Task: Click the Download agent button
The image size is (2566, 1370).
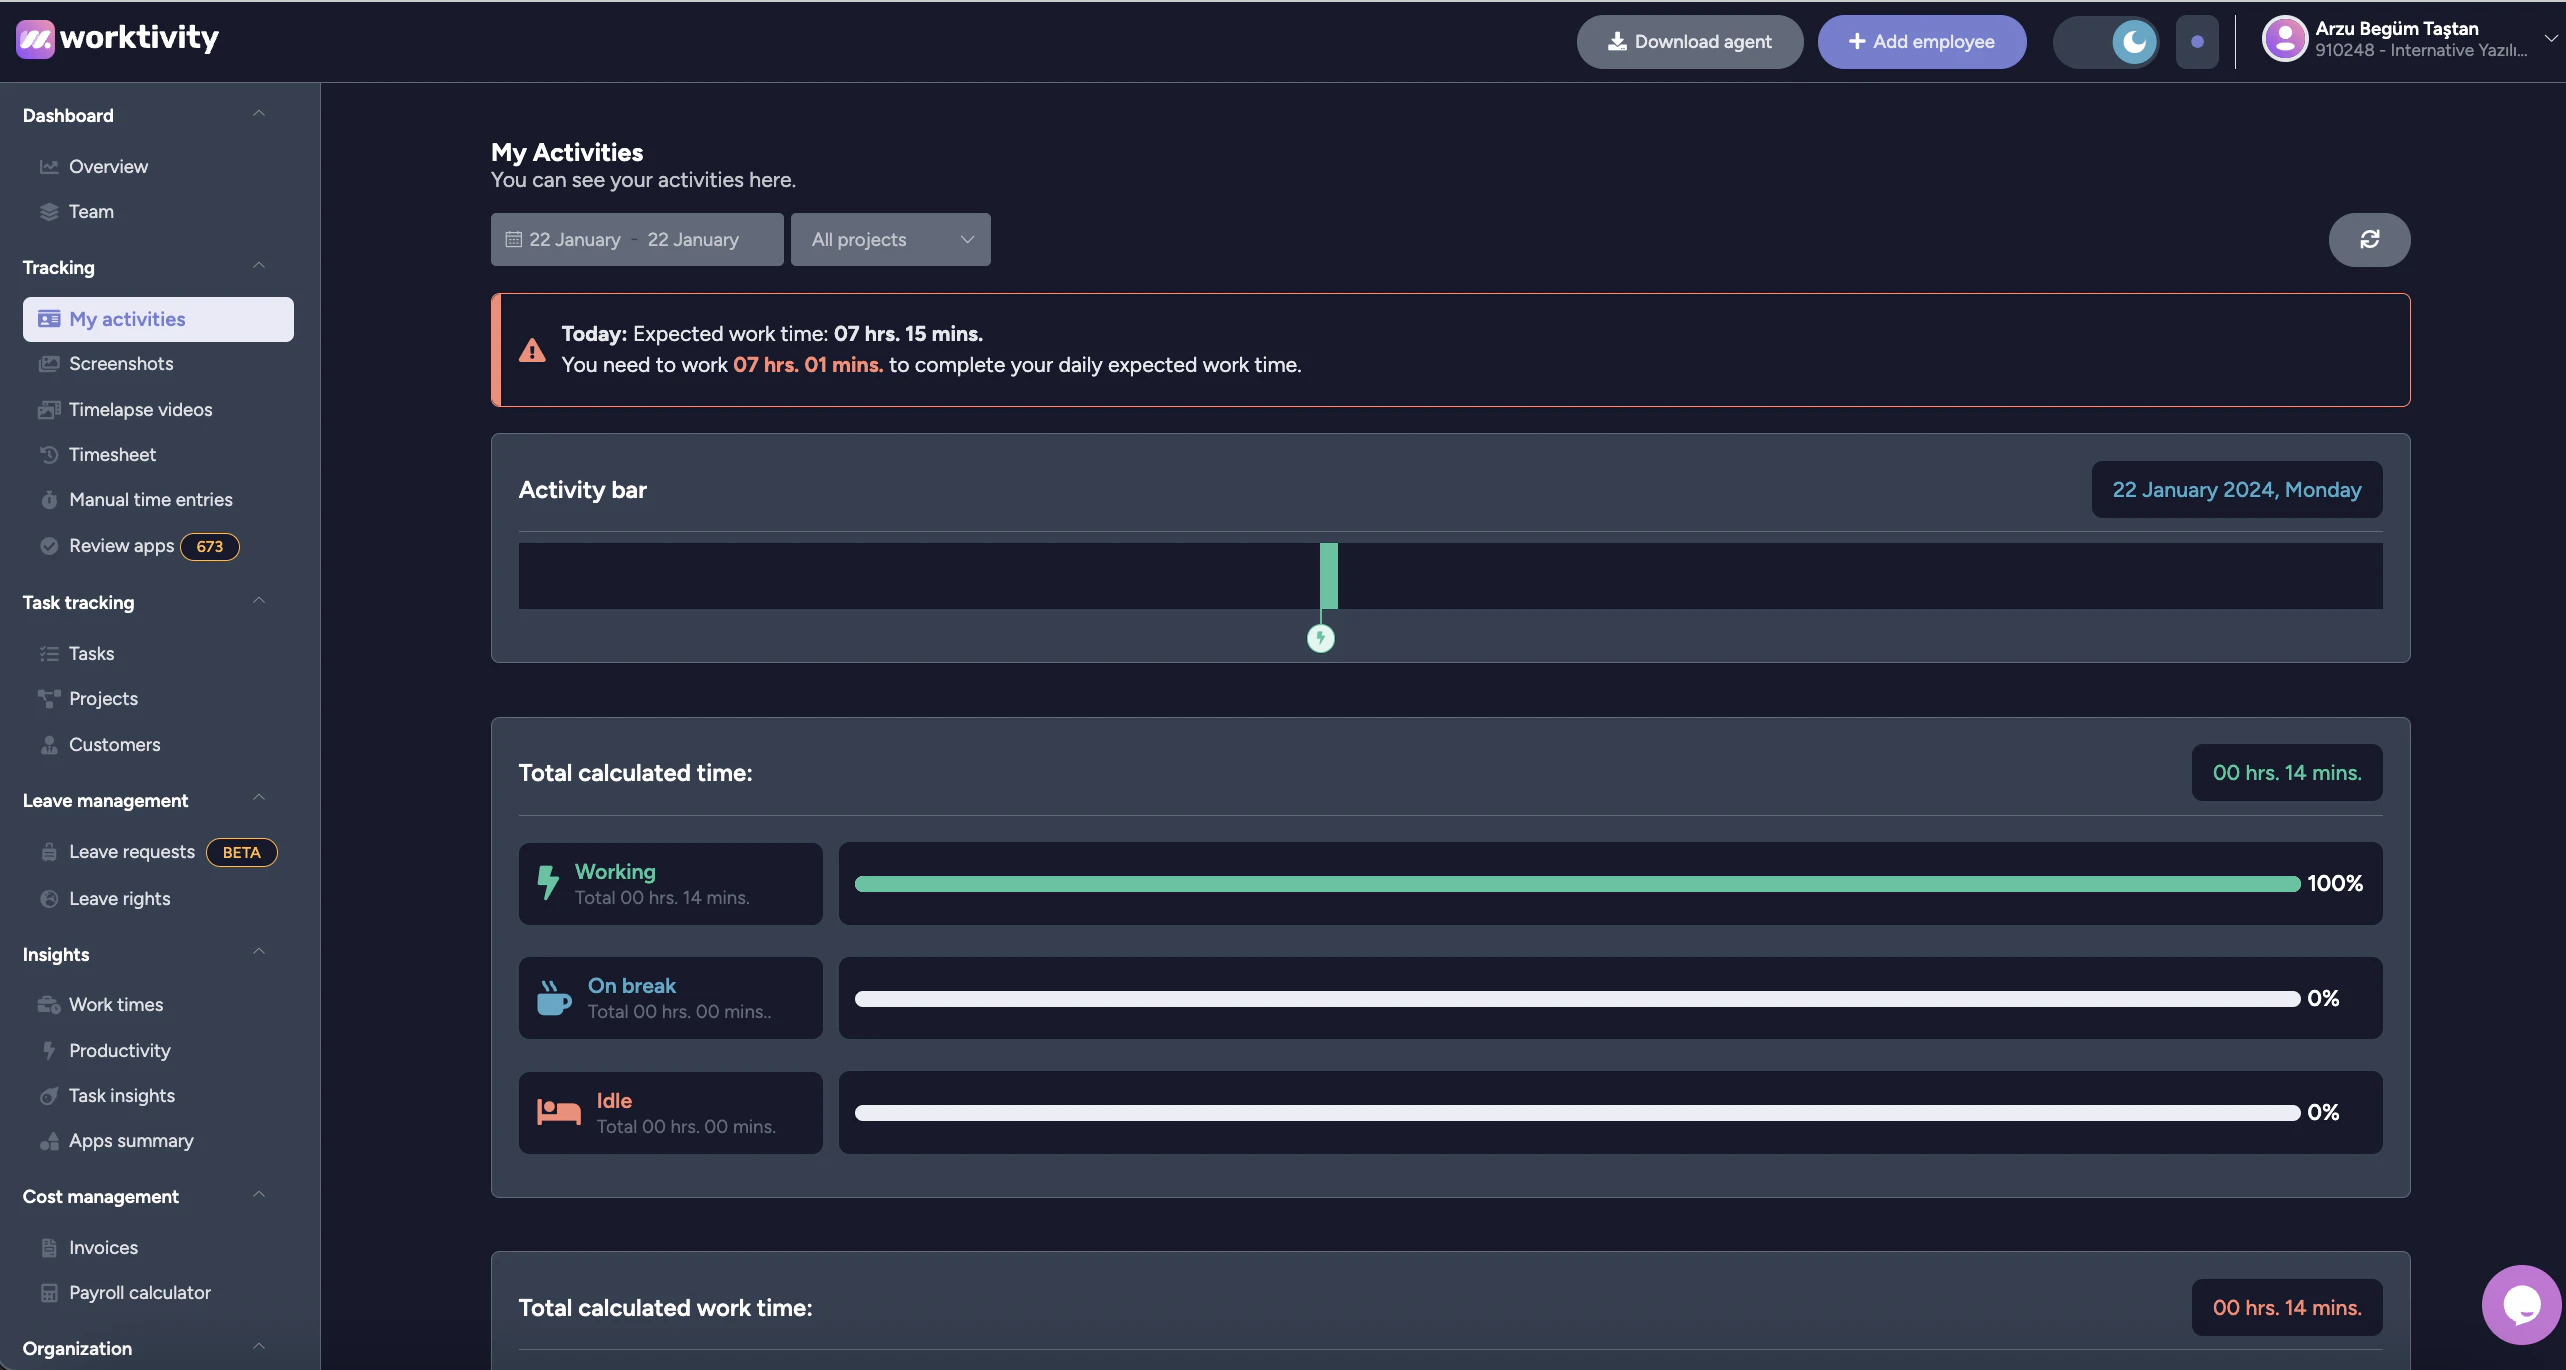Action: [1689, 41]
